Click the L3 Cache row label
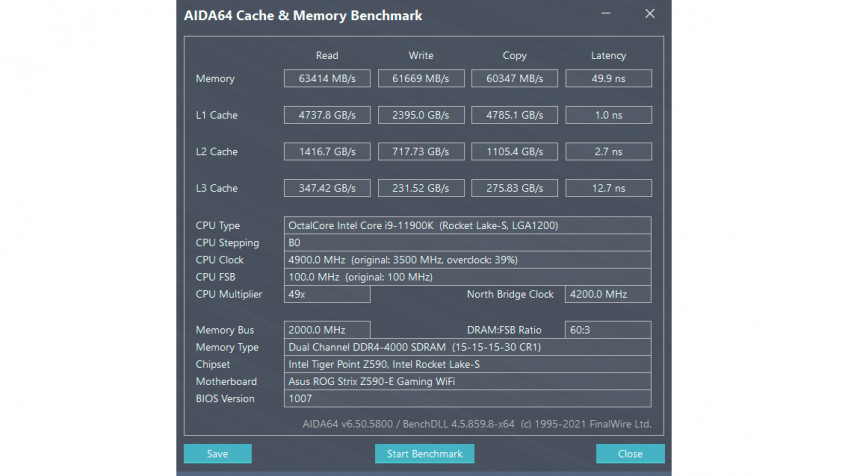Image resolution: width=848 pixels, height=476 pixels. (216, 188)
